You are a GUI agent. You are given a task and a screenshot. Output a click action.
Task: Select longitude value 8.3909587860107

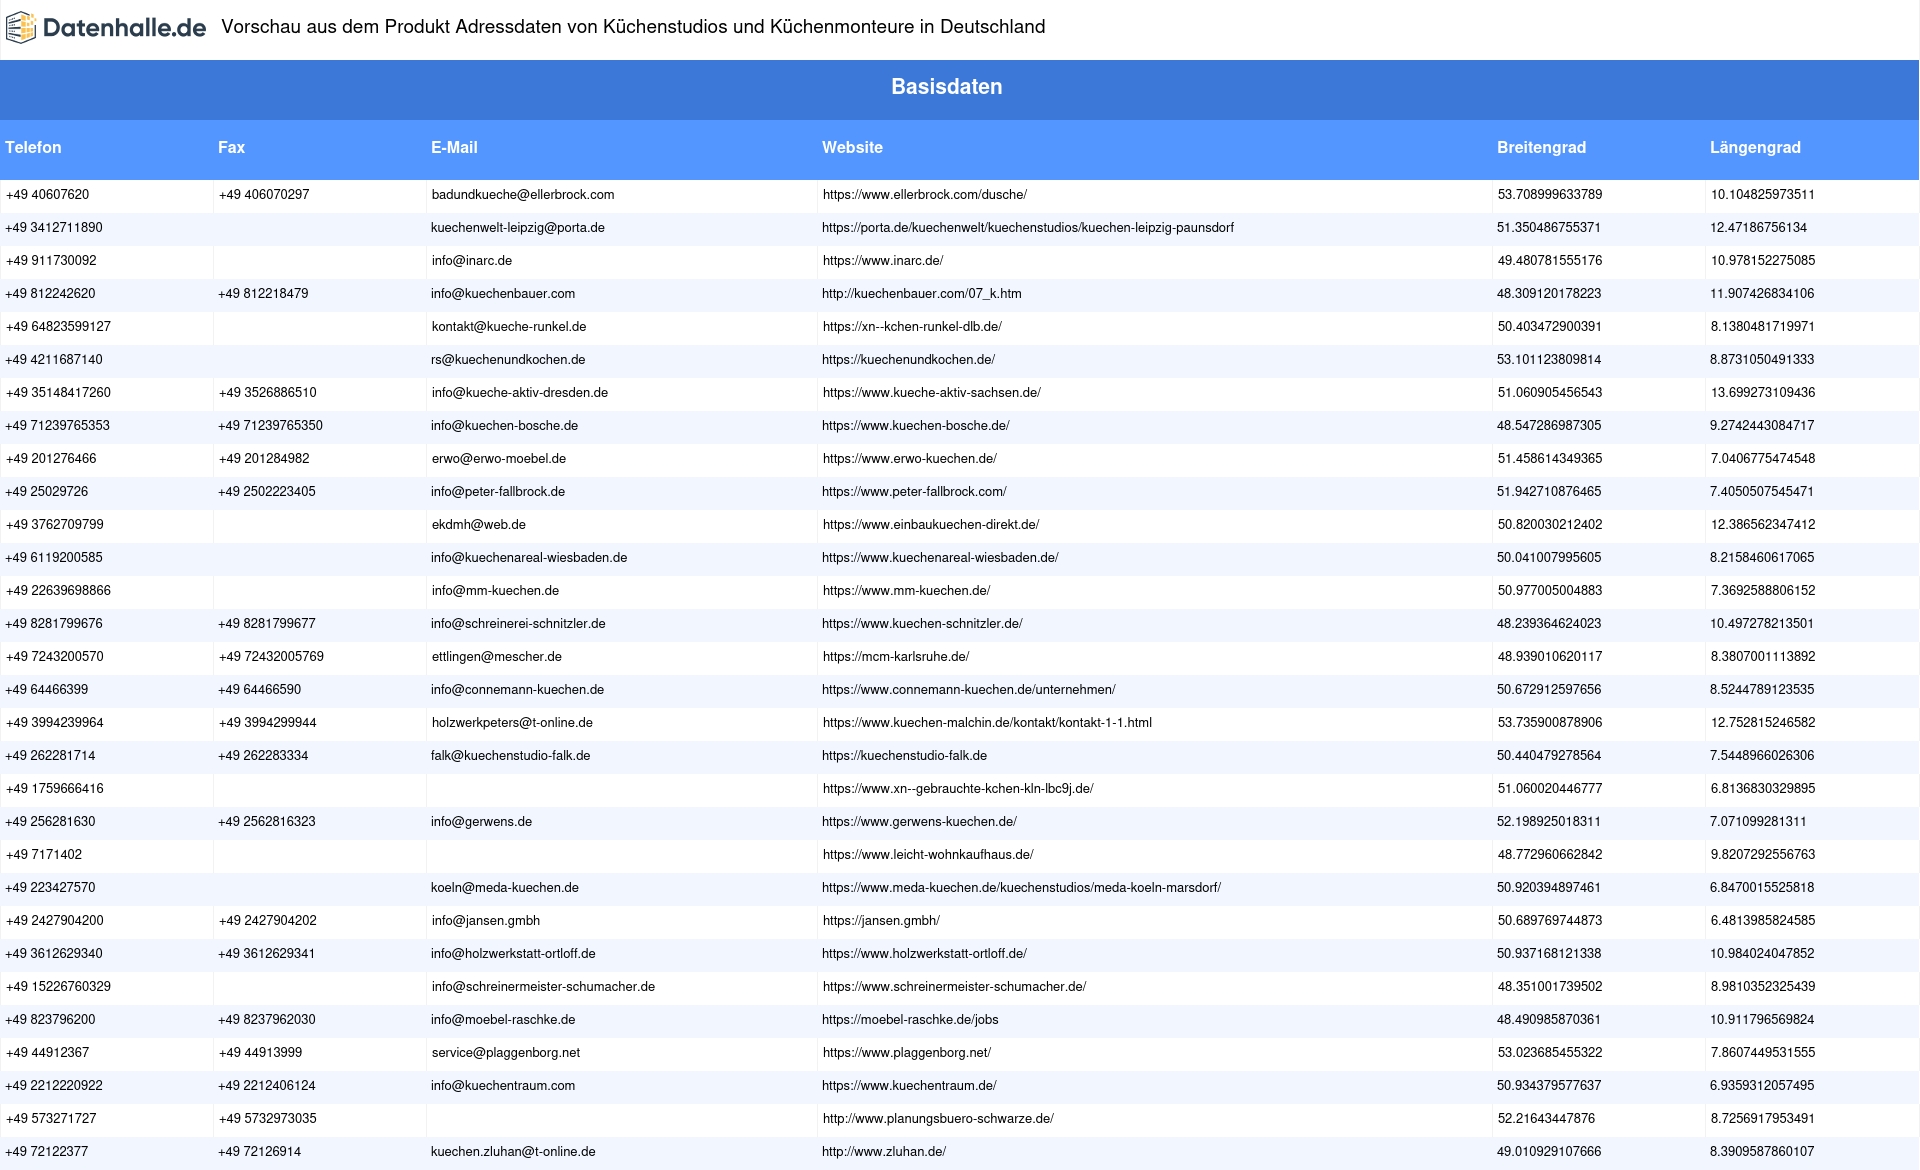point(1762,1152)
